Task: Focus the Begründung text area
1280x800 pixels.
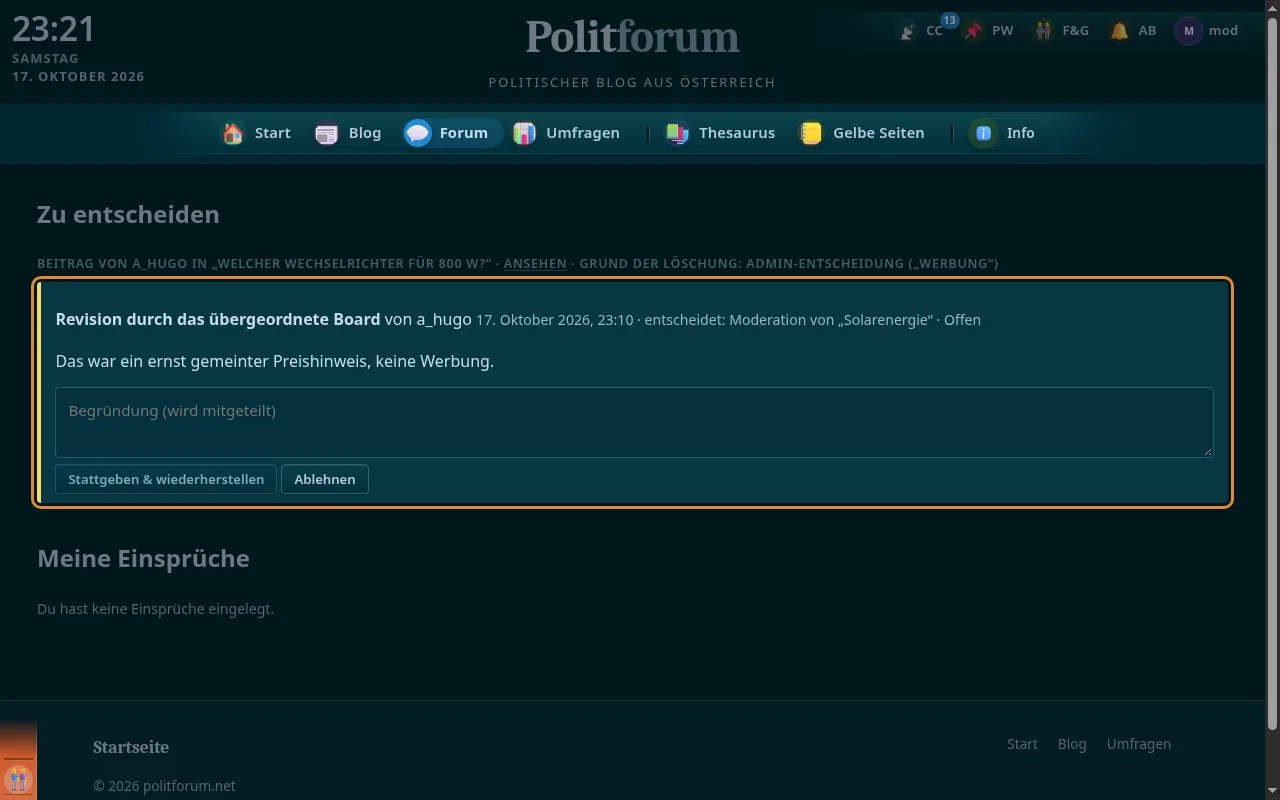Action: pyautogui.click(x=634, y=422)
